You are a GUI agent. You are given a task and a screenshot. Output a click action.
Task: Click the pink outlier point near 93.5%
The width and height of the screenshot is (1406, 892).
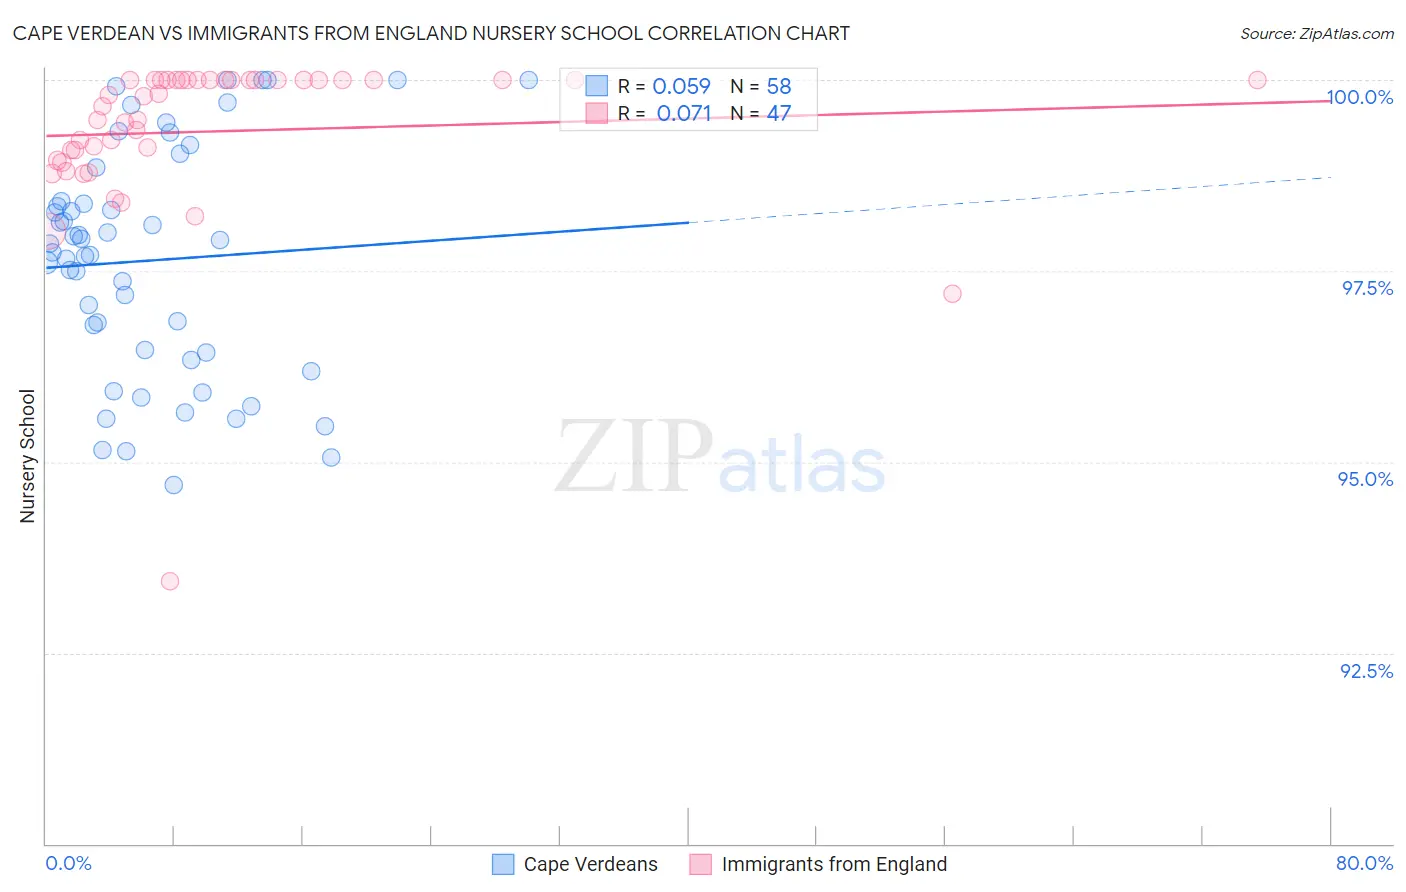[x=170, y=581]
